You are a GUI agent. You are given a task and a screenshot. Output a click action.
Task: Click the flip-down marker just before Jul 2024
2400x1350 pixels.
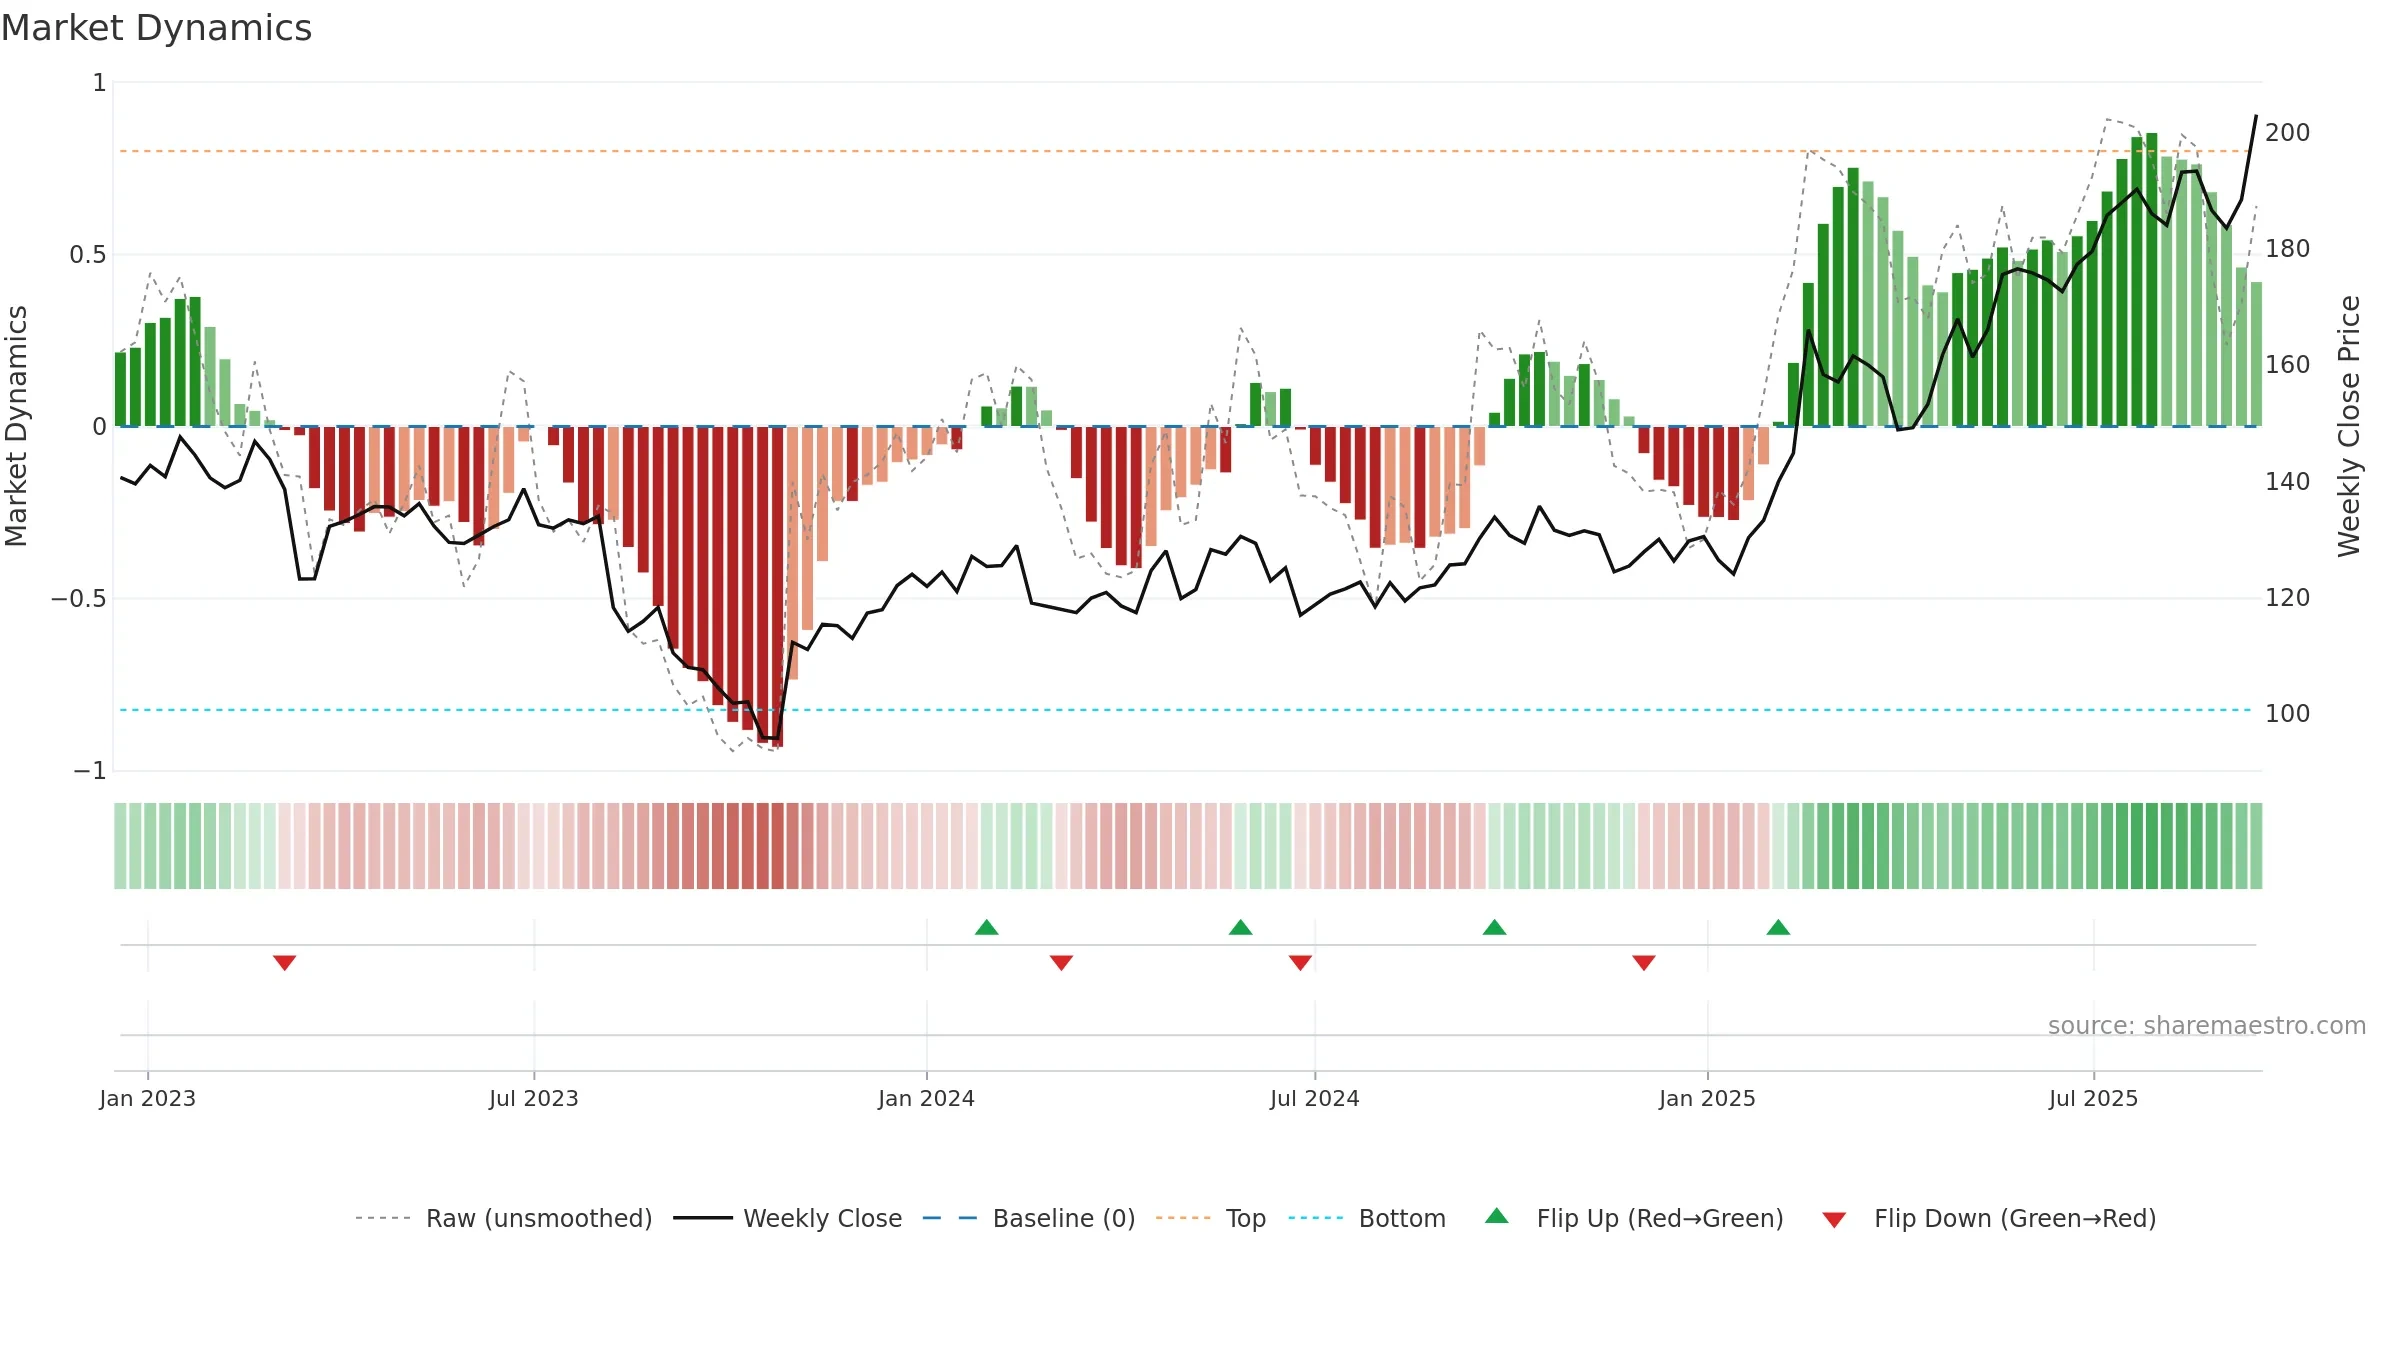tap(1300, 963)
